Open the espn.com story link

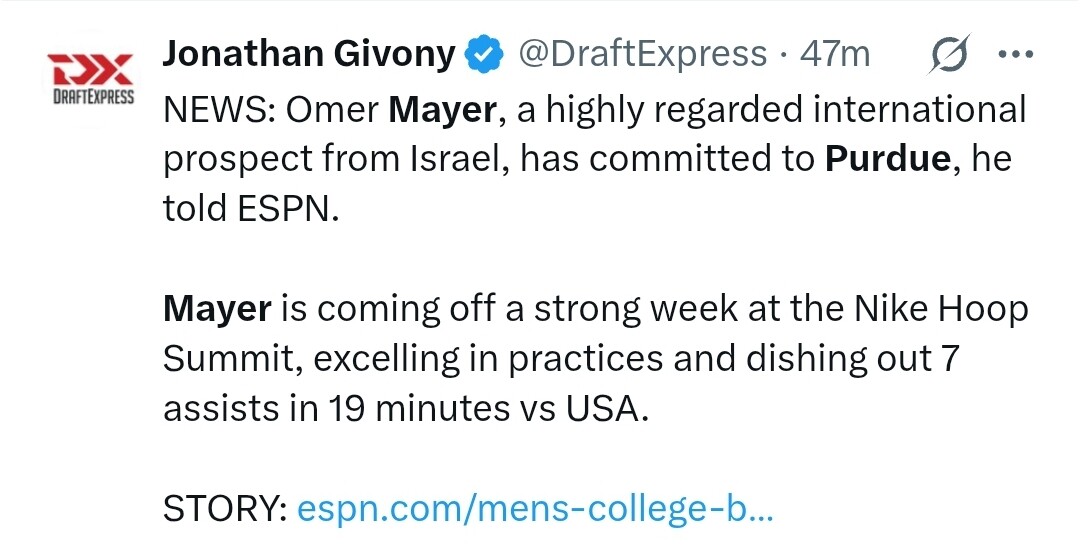point(536,510)
